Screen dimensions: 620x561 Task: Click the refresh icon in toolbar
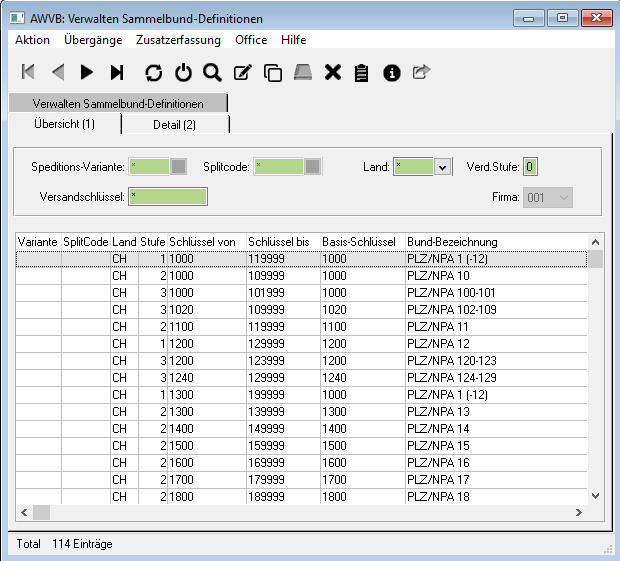pos(153,72)
